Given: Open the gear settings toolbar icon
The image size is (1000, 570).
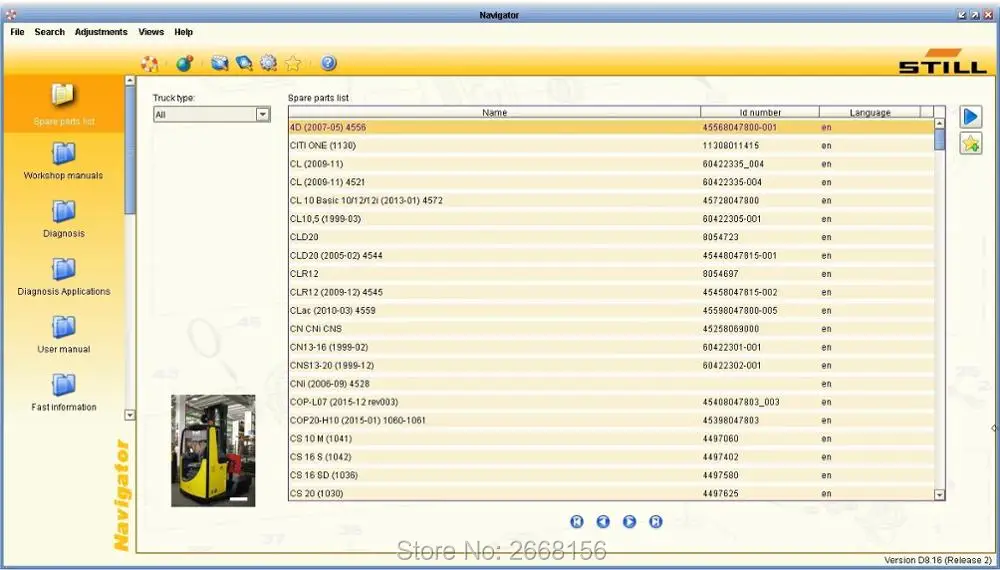Looking at the screenshot, I should (x=268, y=63).
